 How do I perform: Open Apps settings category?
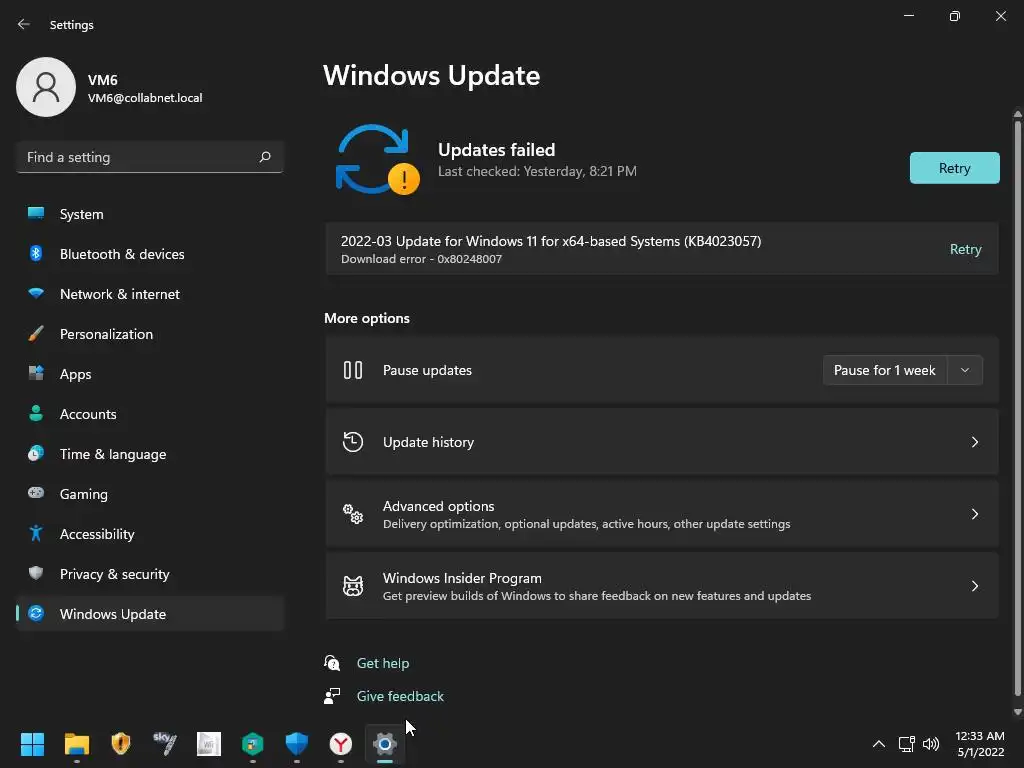[x=150, y=374]
